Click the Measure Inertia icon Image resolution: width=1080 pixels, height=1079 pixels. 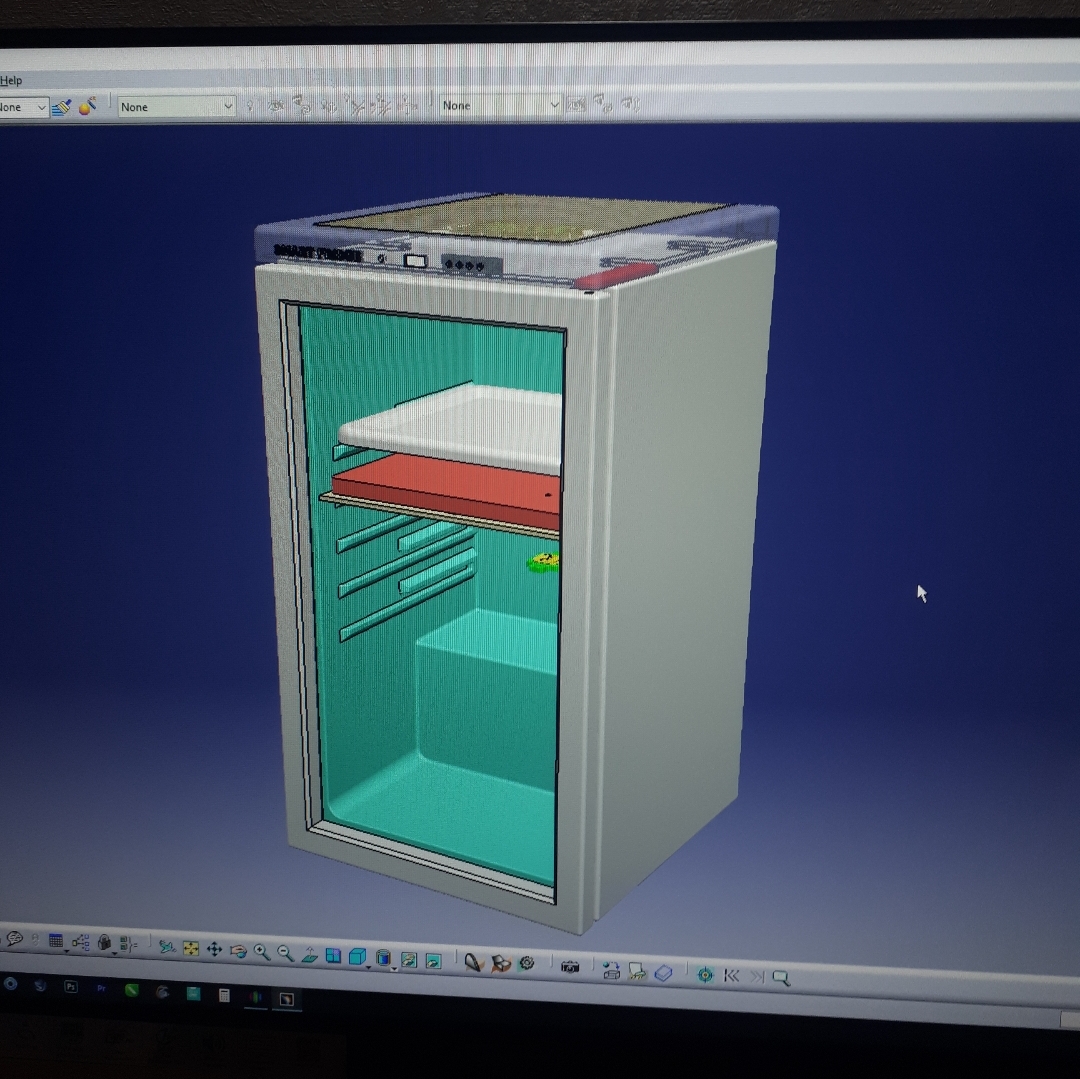click(501, 963)
